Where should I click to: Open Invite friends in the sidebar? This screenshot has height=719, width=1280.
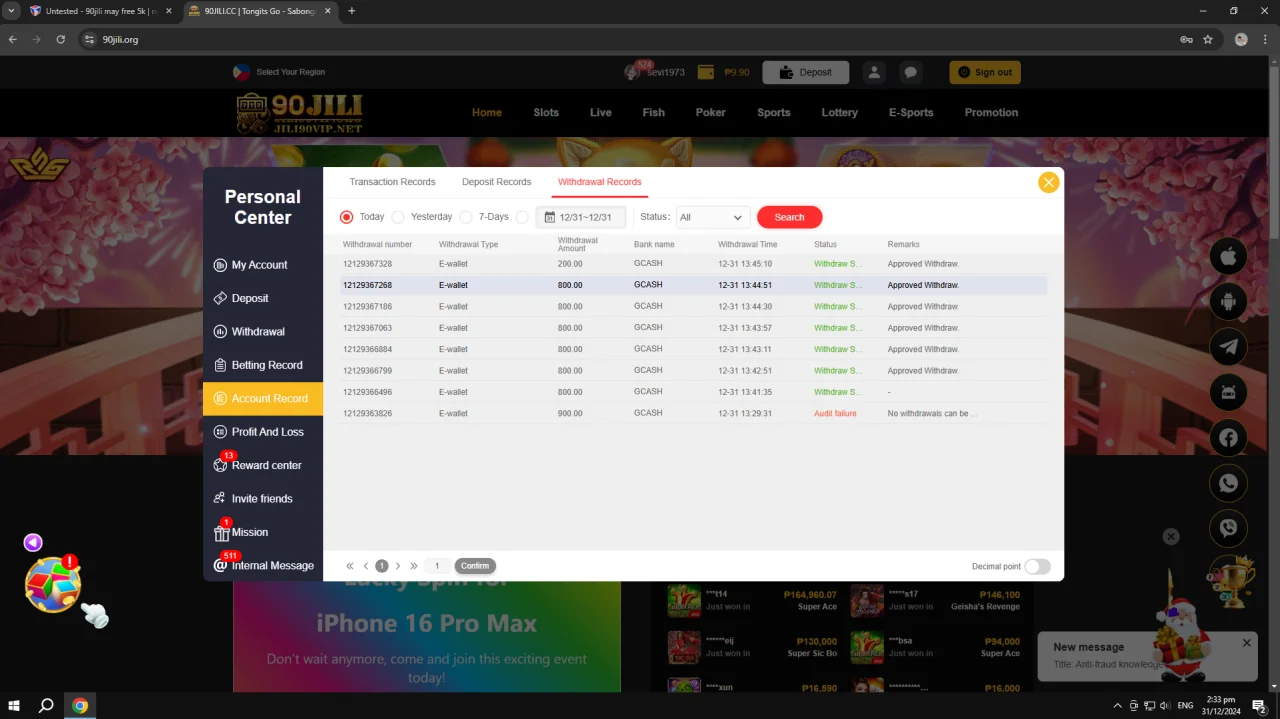click(x=263, y=498)
